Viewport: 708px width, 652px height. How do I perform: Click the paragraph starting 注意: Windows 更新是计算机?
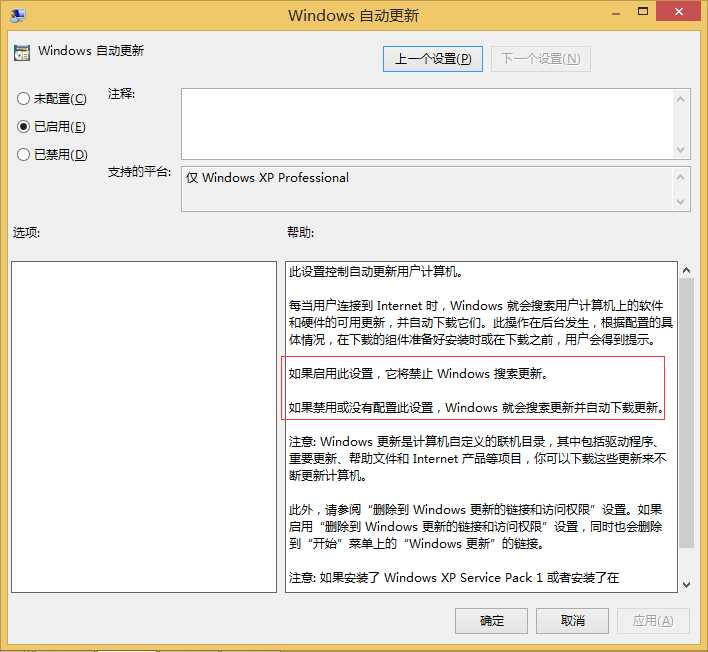[478, 458]
